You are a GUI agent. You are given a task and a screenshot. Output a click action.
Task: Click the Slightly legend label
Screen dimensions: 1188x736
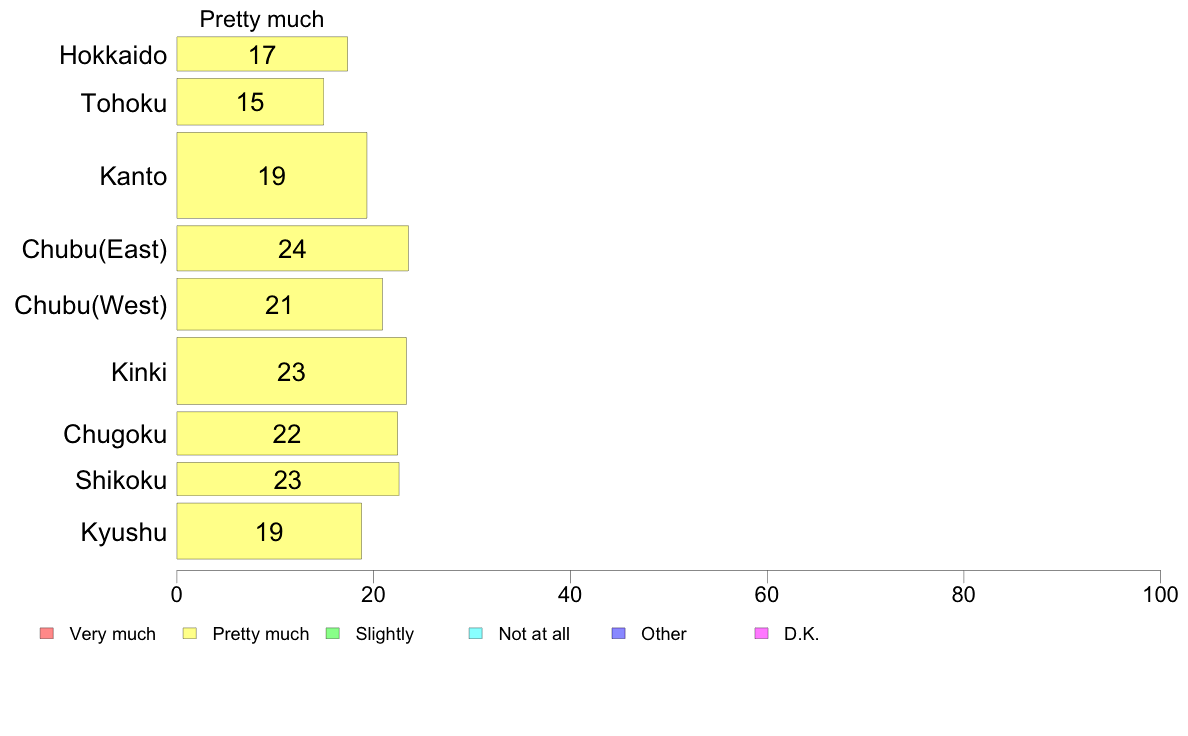385,634
